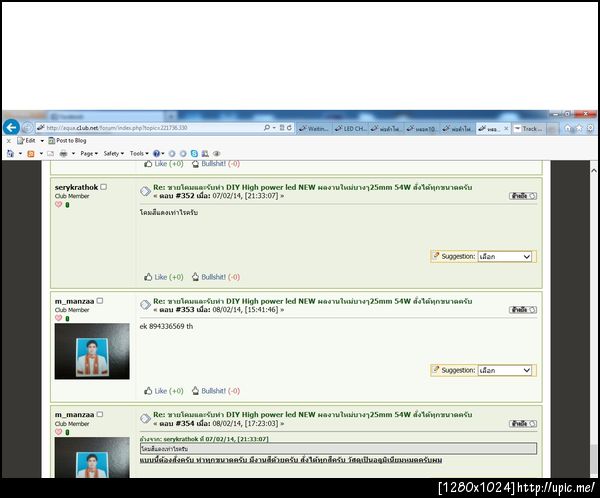Click the Quote button on post #353
The image size is (600, 498).
point(523,310)
